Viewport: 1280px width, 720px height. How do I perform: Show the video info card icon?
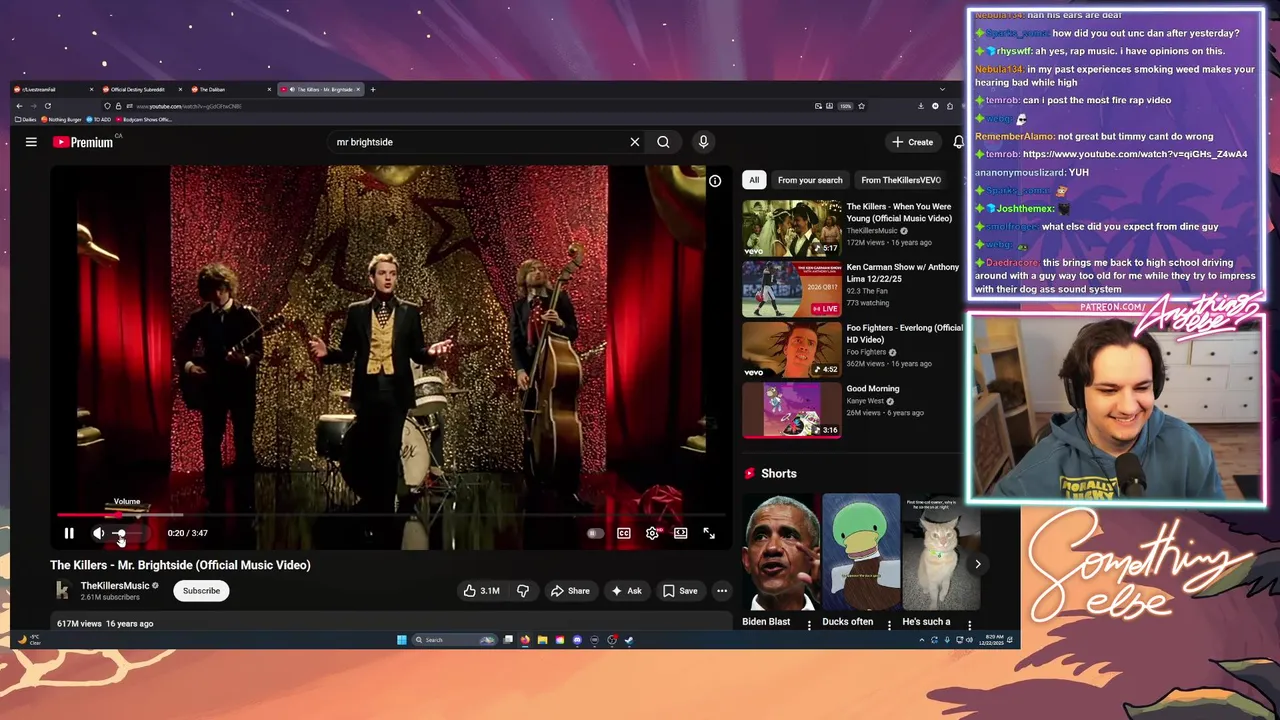pyautogui.click(x=715, y=181)
